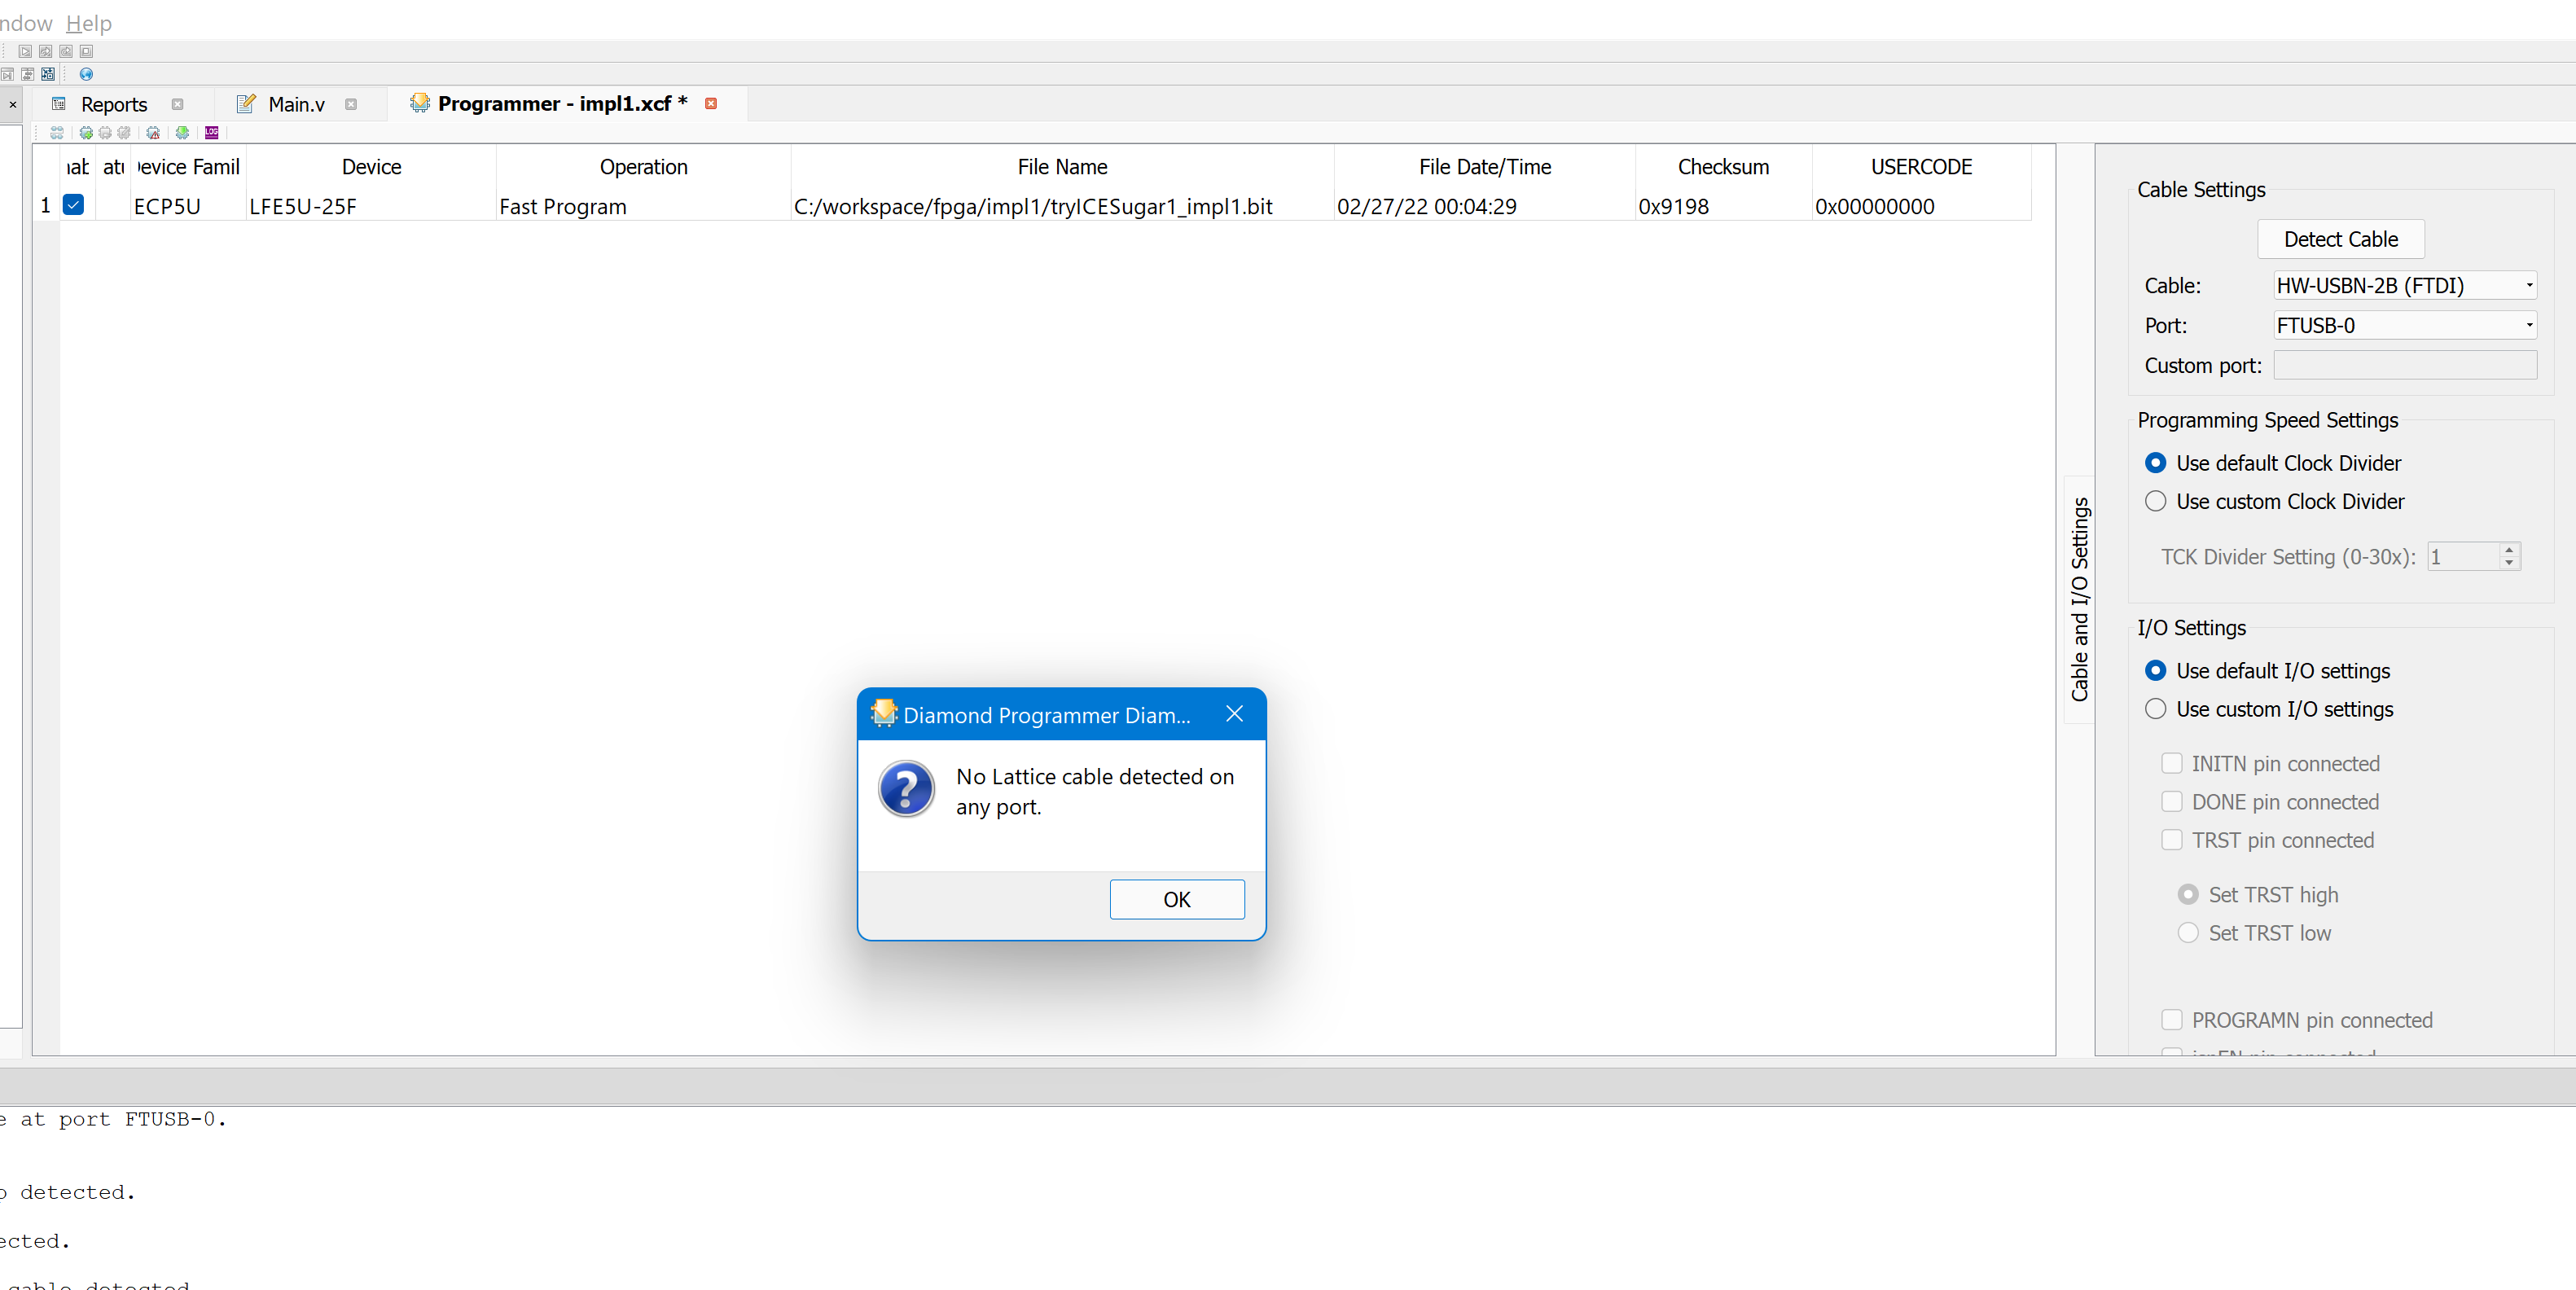Click the Fast Program operation cell
This screenshot has width=2576, height=1290.
(563, 206)
